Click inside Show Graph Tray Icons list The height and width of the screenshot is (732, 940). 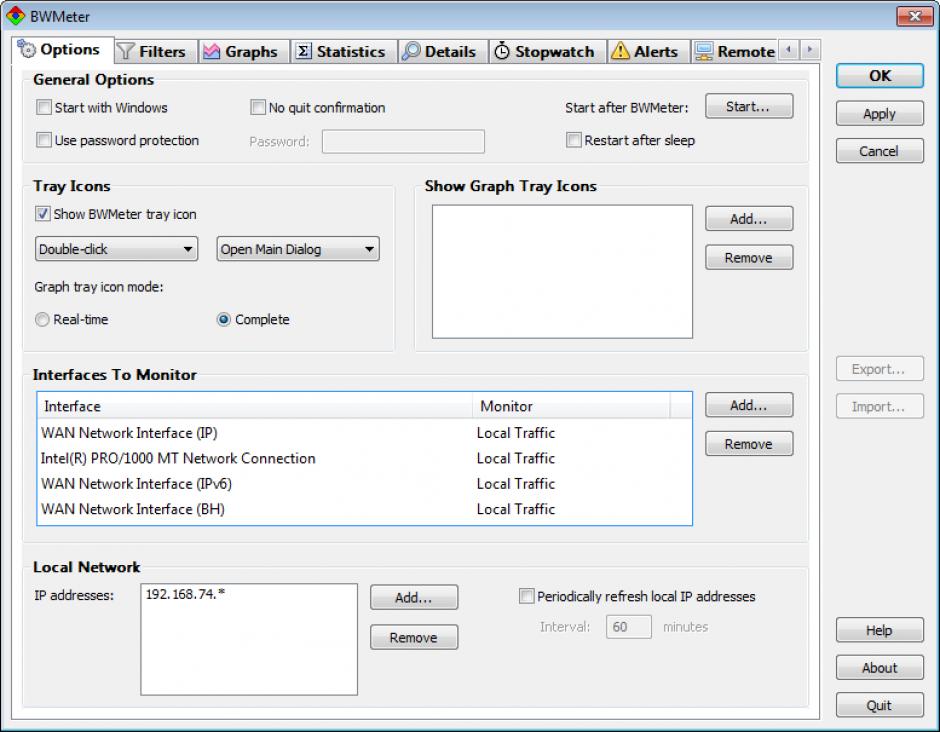[x=562, y=272]
